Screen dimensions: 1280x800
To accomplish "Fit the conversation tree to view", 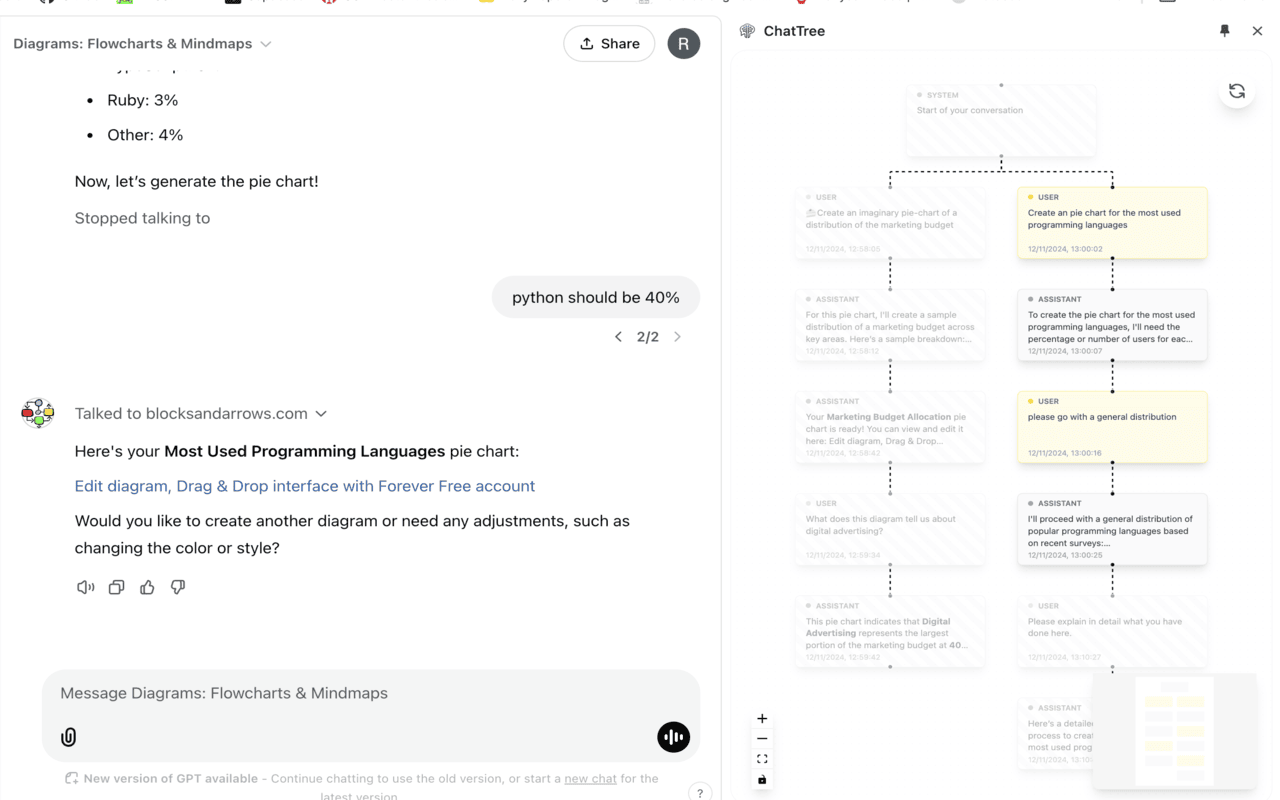I will point(762,758).
